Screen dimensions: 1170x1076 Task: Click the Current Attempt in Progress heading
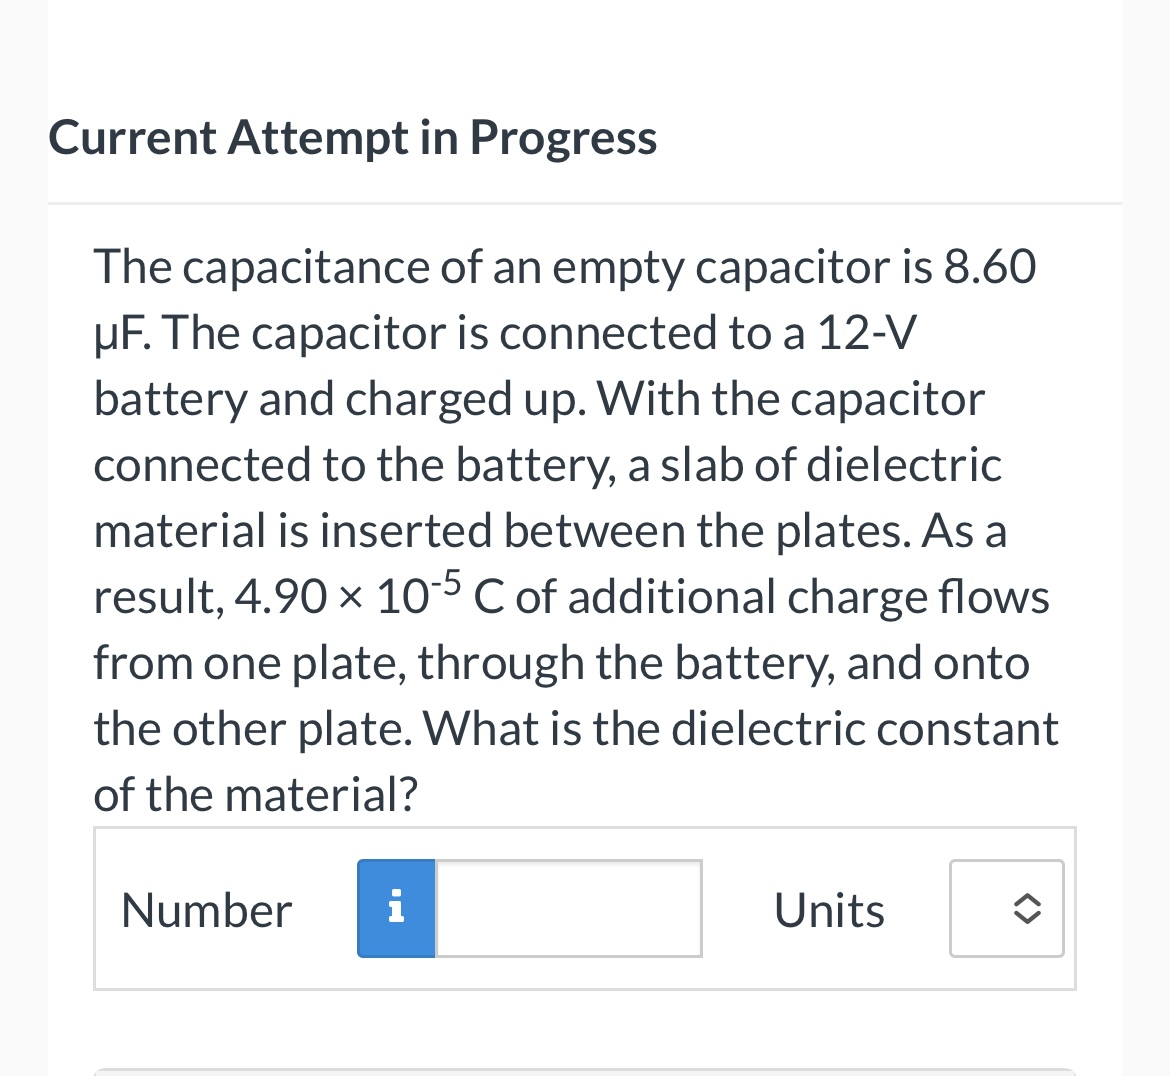click(x=352, y=137)
